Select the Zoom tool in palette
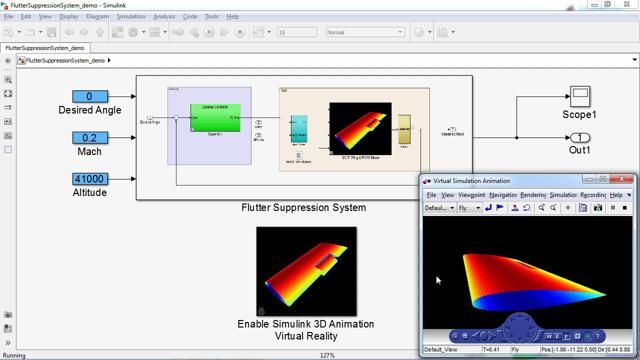This screenshot has height=360, width=640. 8,80
